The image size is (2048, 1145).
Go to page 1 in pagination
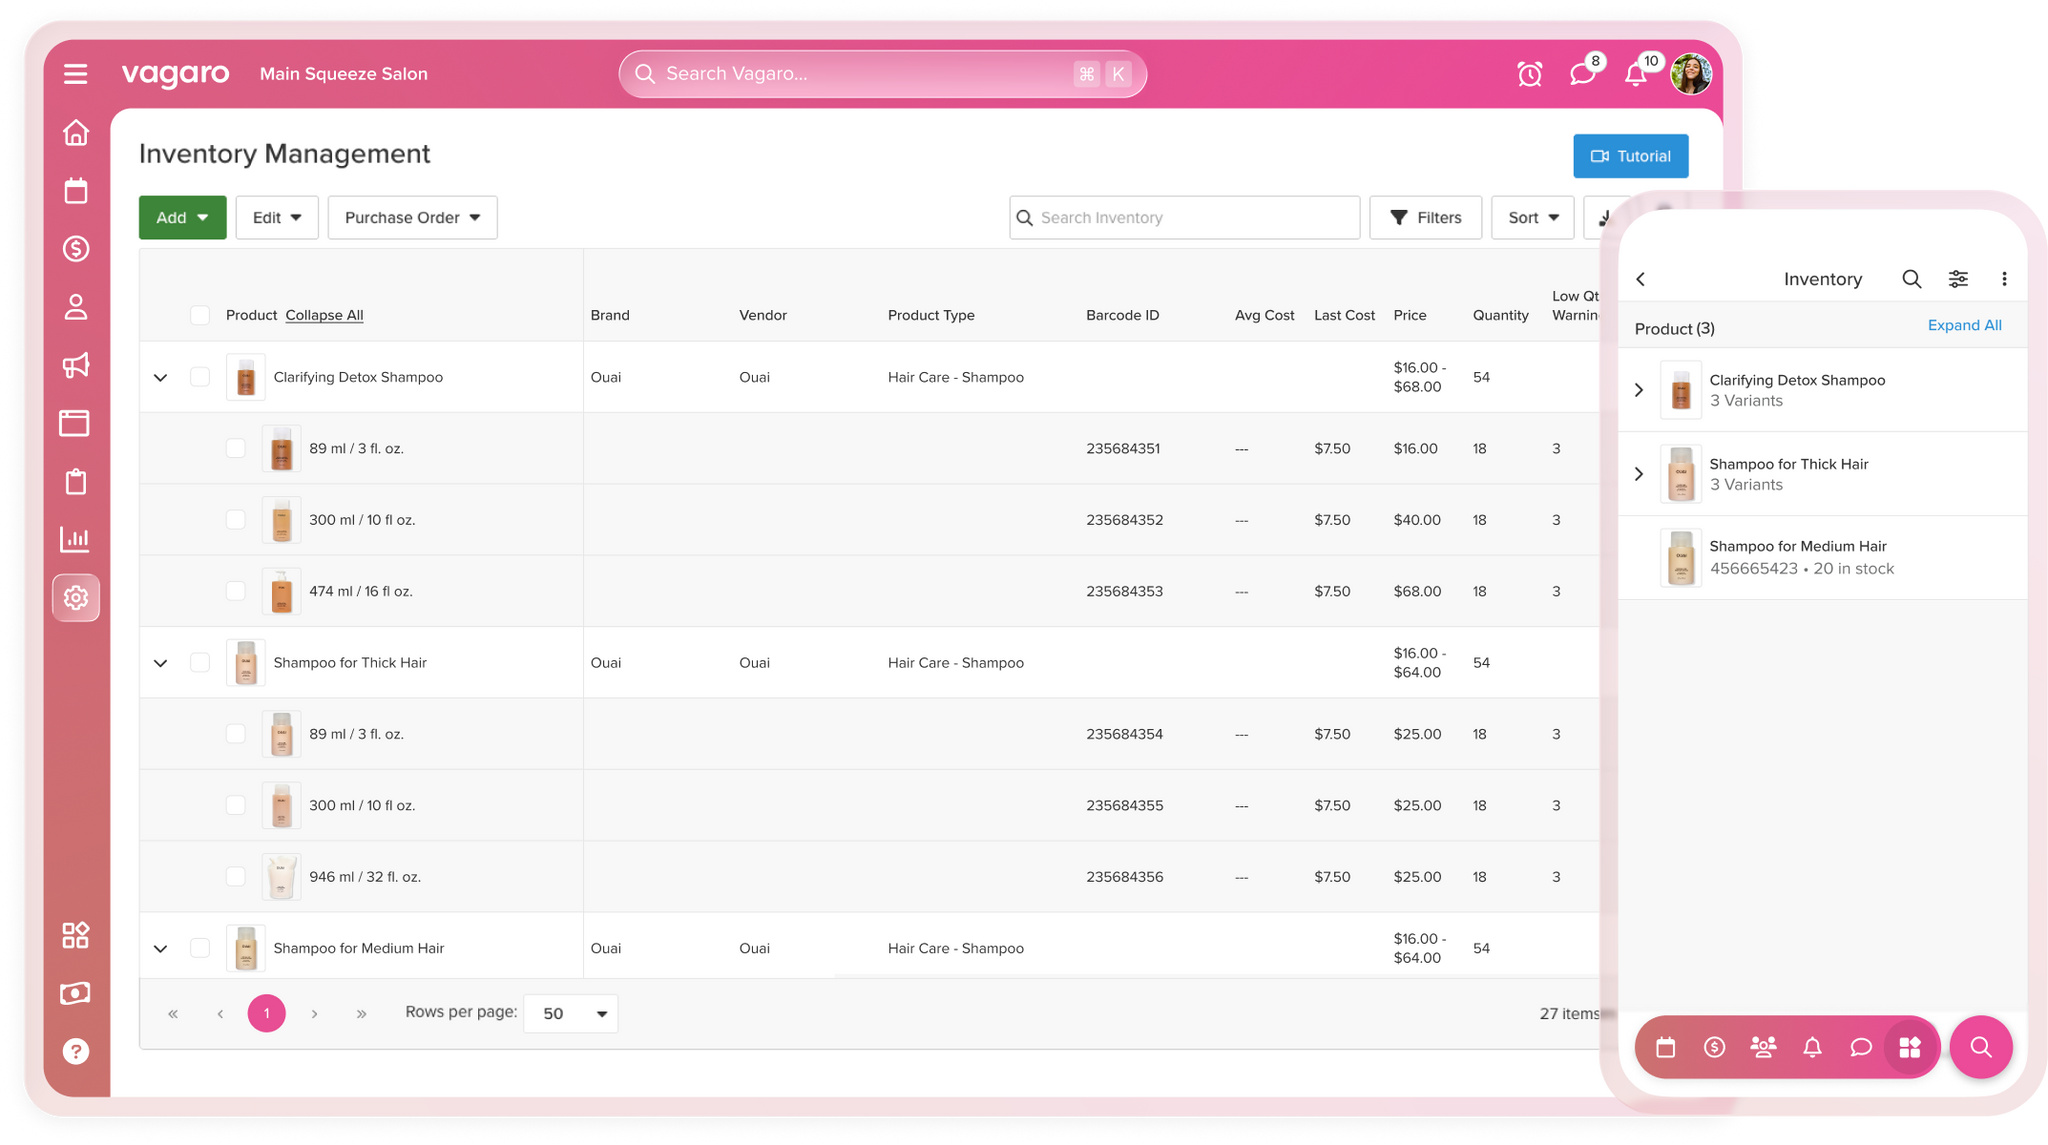coord(267,1013)
